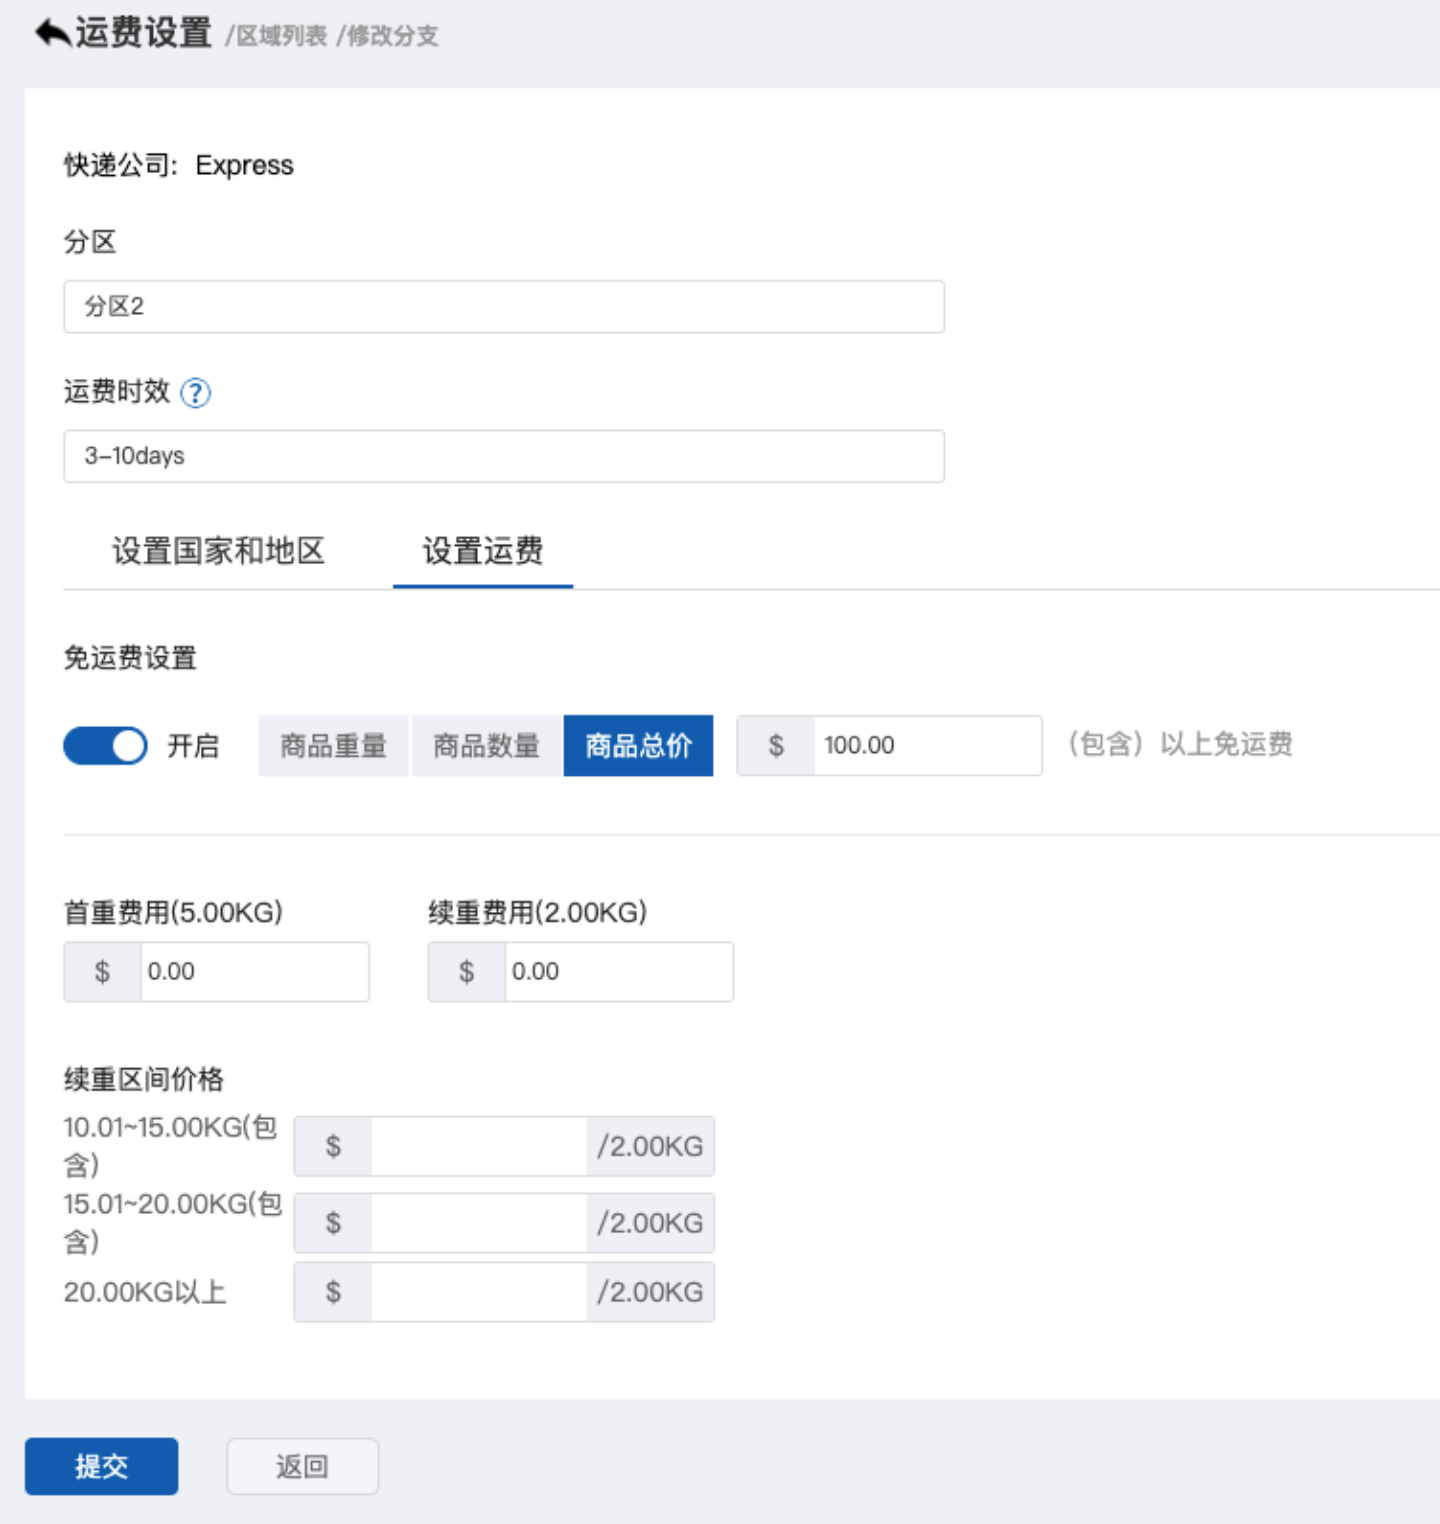
Task: Click the 首重费用 price input field
Action: click(x=254, y=972)
